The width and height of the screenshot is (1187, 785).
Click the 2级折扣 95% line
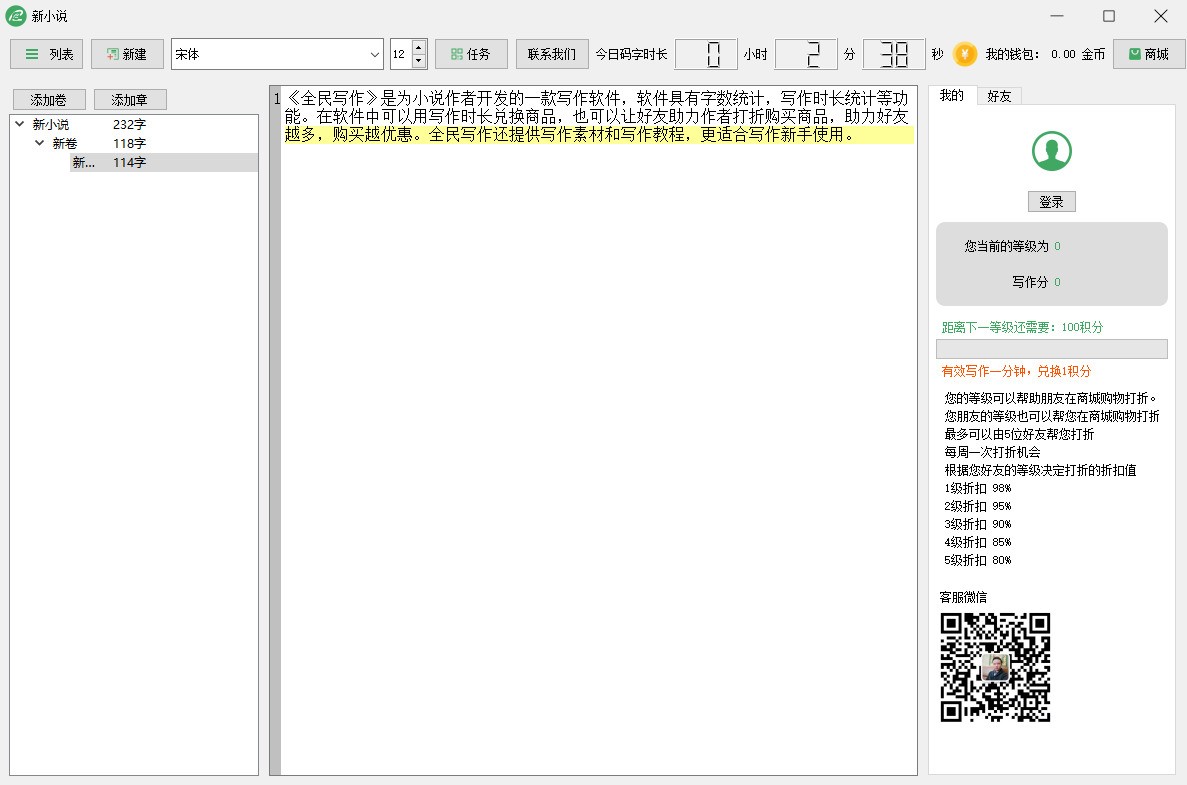click(977, 506)
